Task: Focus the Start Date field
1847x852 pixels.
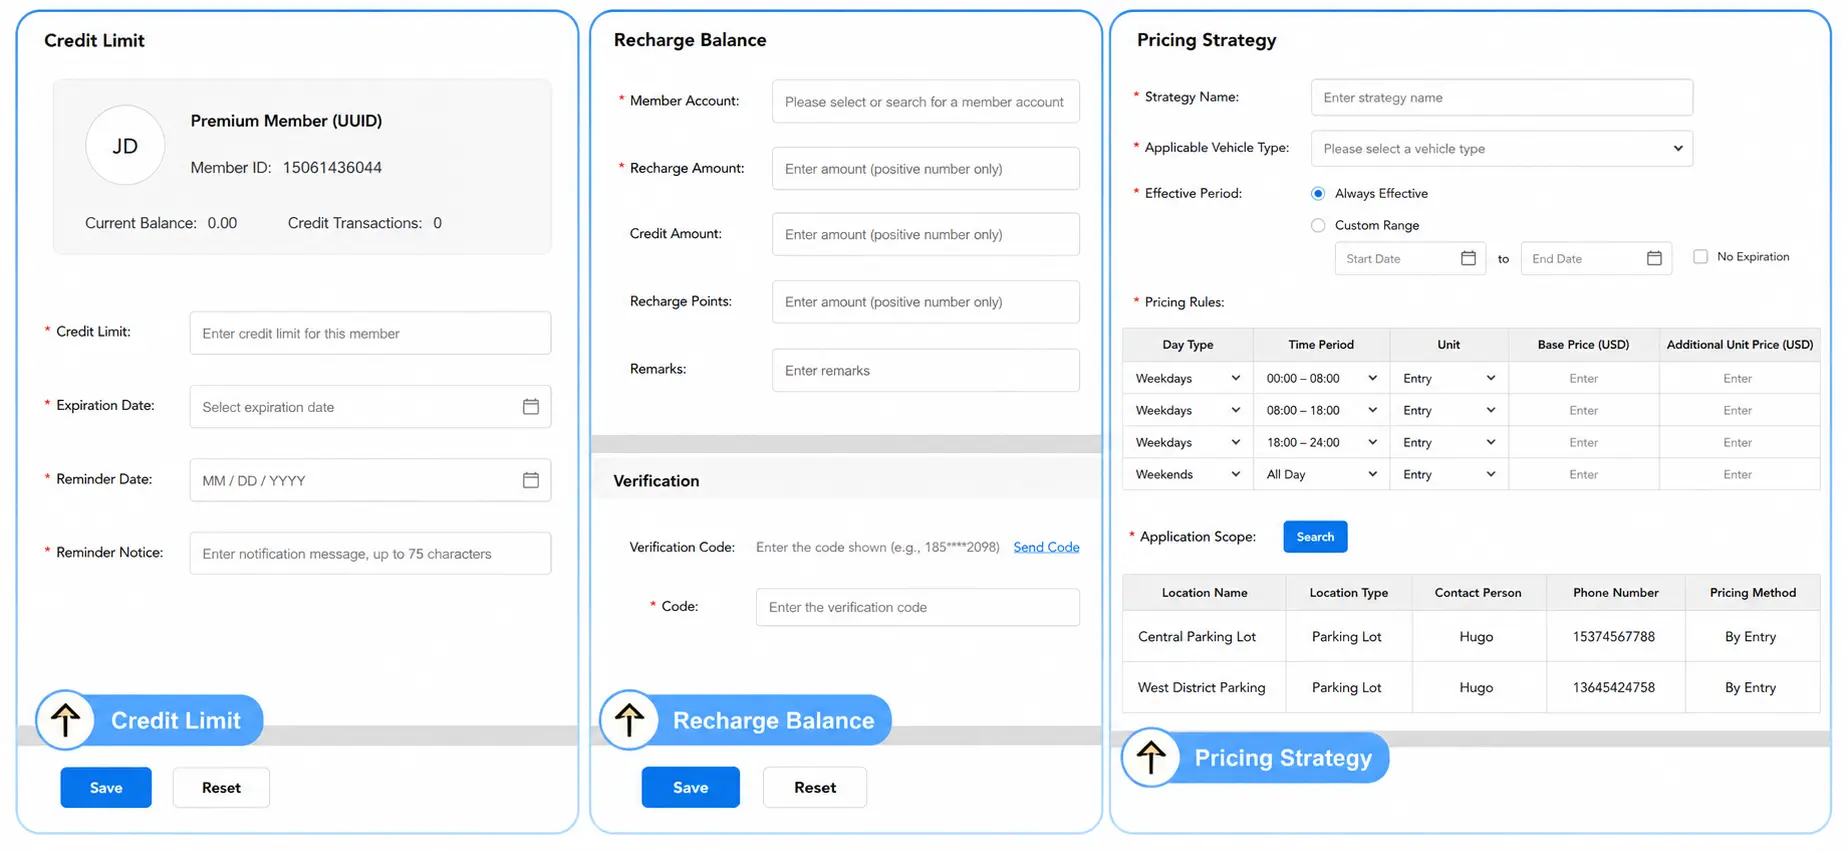Action: coord(1410,258)
